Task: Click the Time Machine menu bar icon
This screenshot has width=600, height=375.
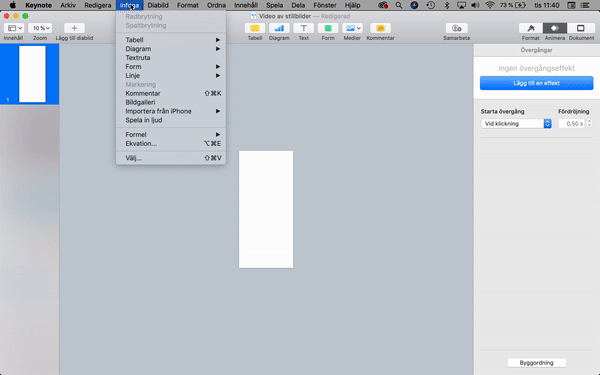Action: click(430, 5)
